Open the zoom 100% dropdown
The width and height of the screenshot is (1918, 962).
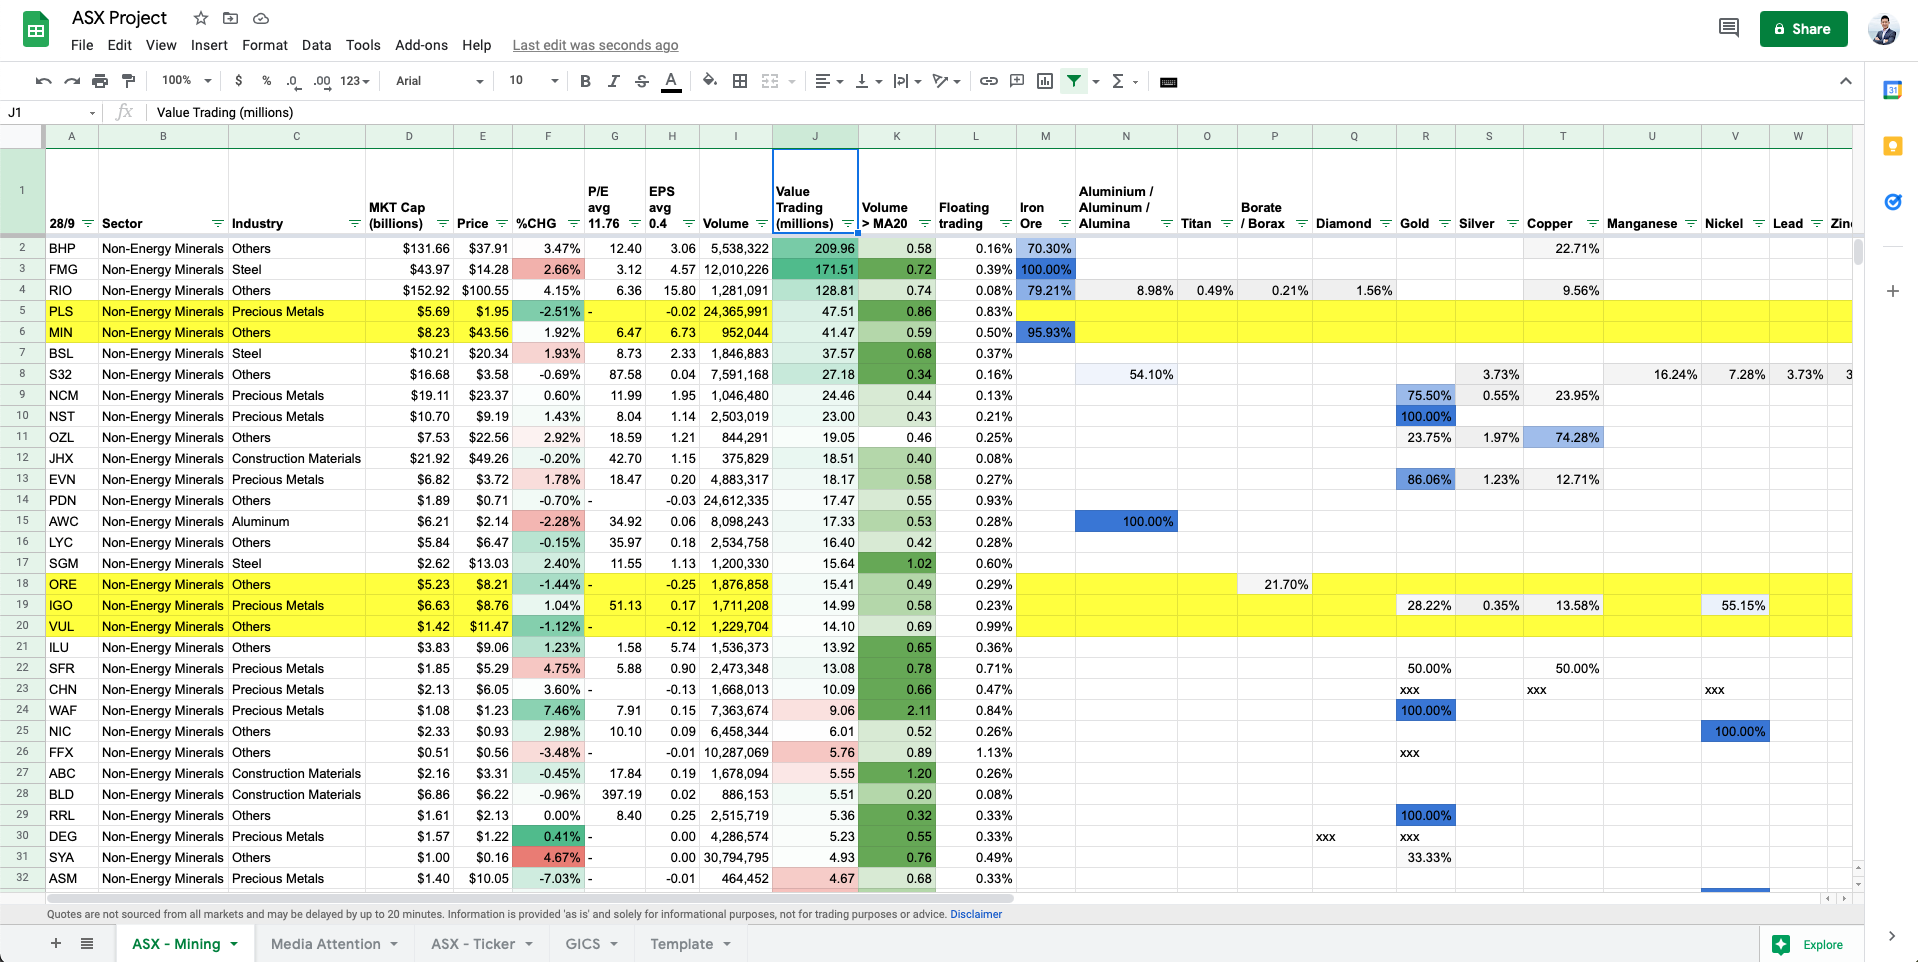(x=187, y=81)
